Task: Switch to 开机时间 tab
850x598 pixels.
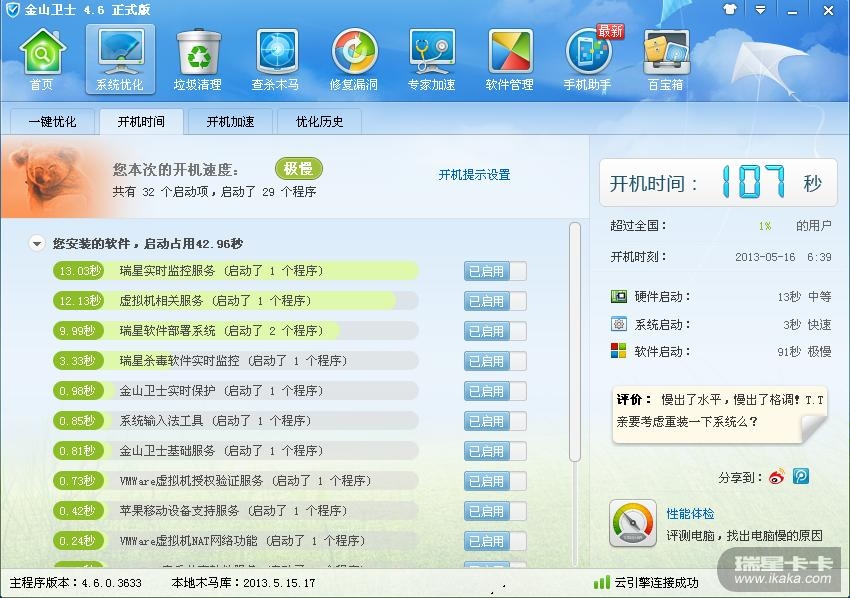Action: [x=141, y=122]
